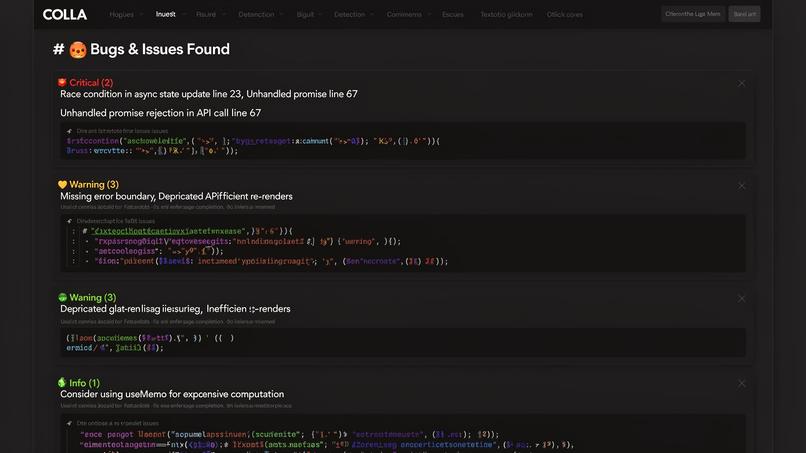This screenshot has height=453, width=806.
Task: Click the Warning (3) heading
Action: (94, 184)
